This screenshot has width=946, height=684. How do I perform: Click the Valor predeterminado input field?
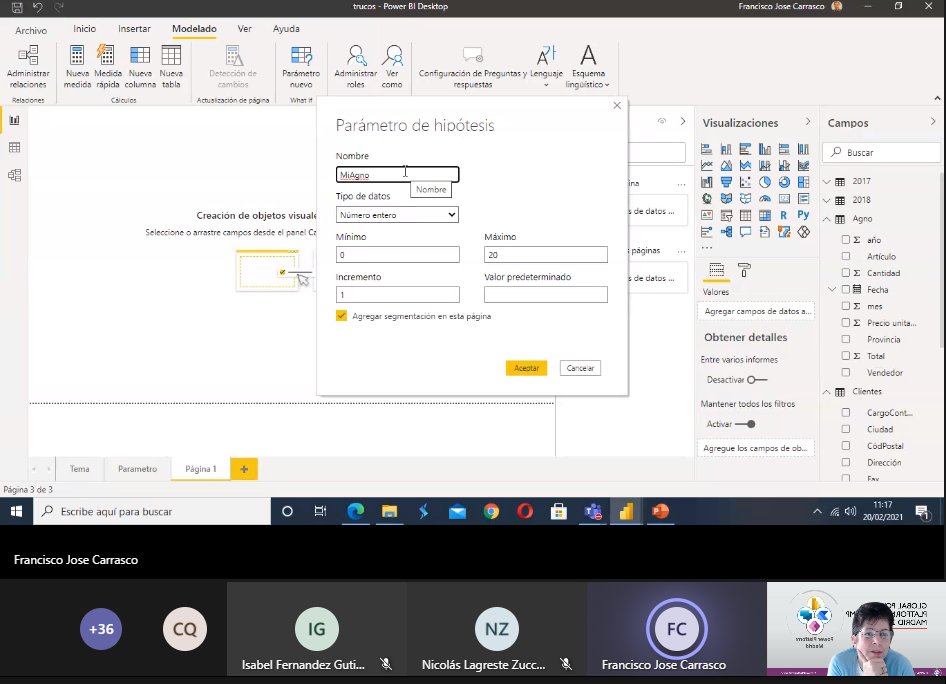[545, 294]
